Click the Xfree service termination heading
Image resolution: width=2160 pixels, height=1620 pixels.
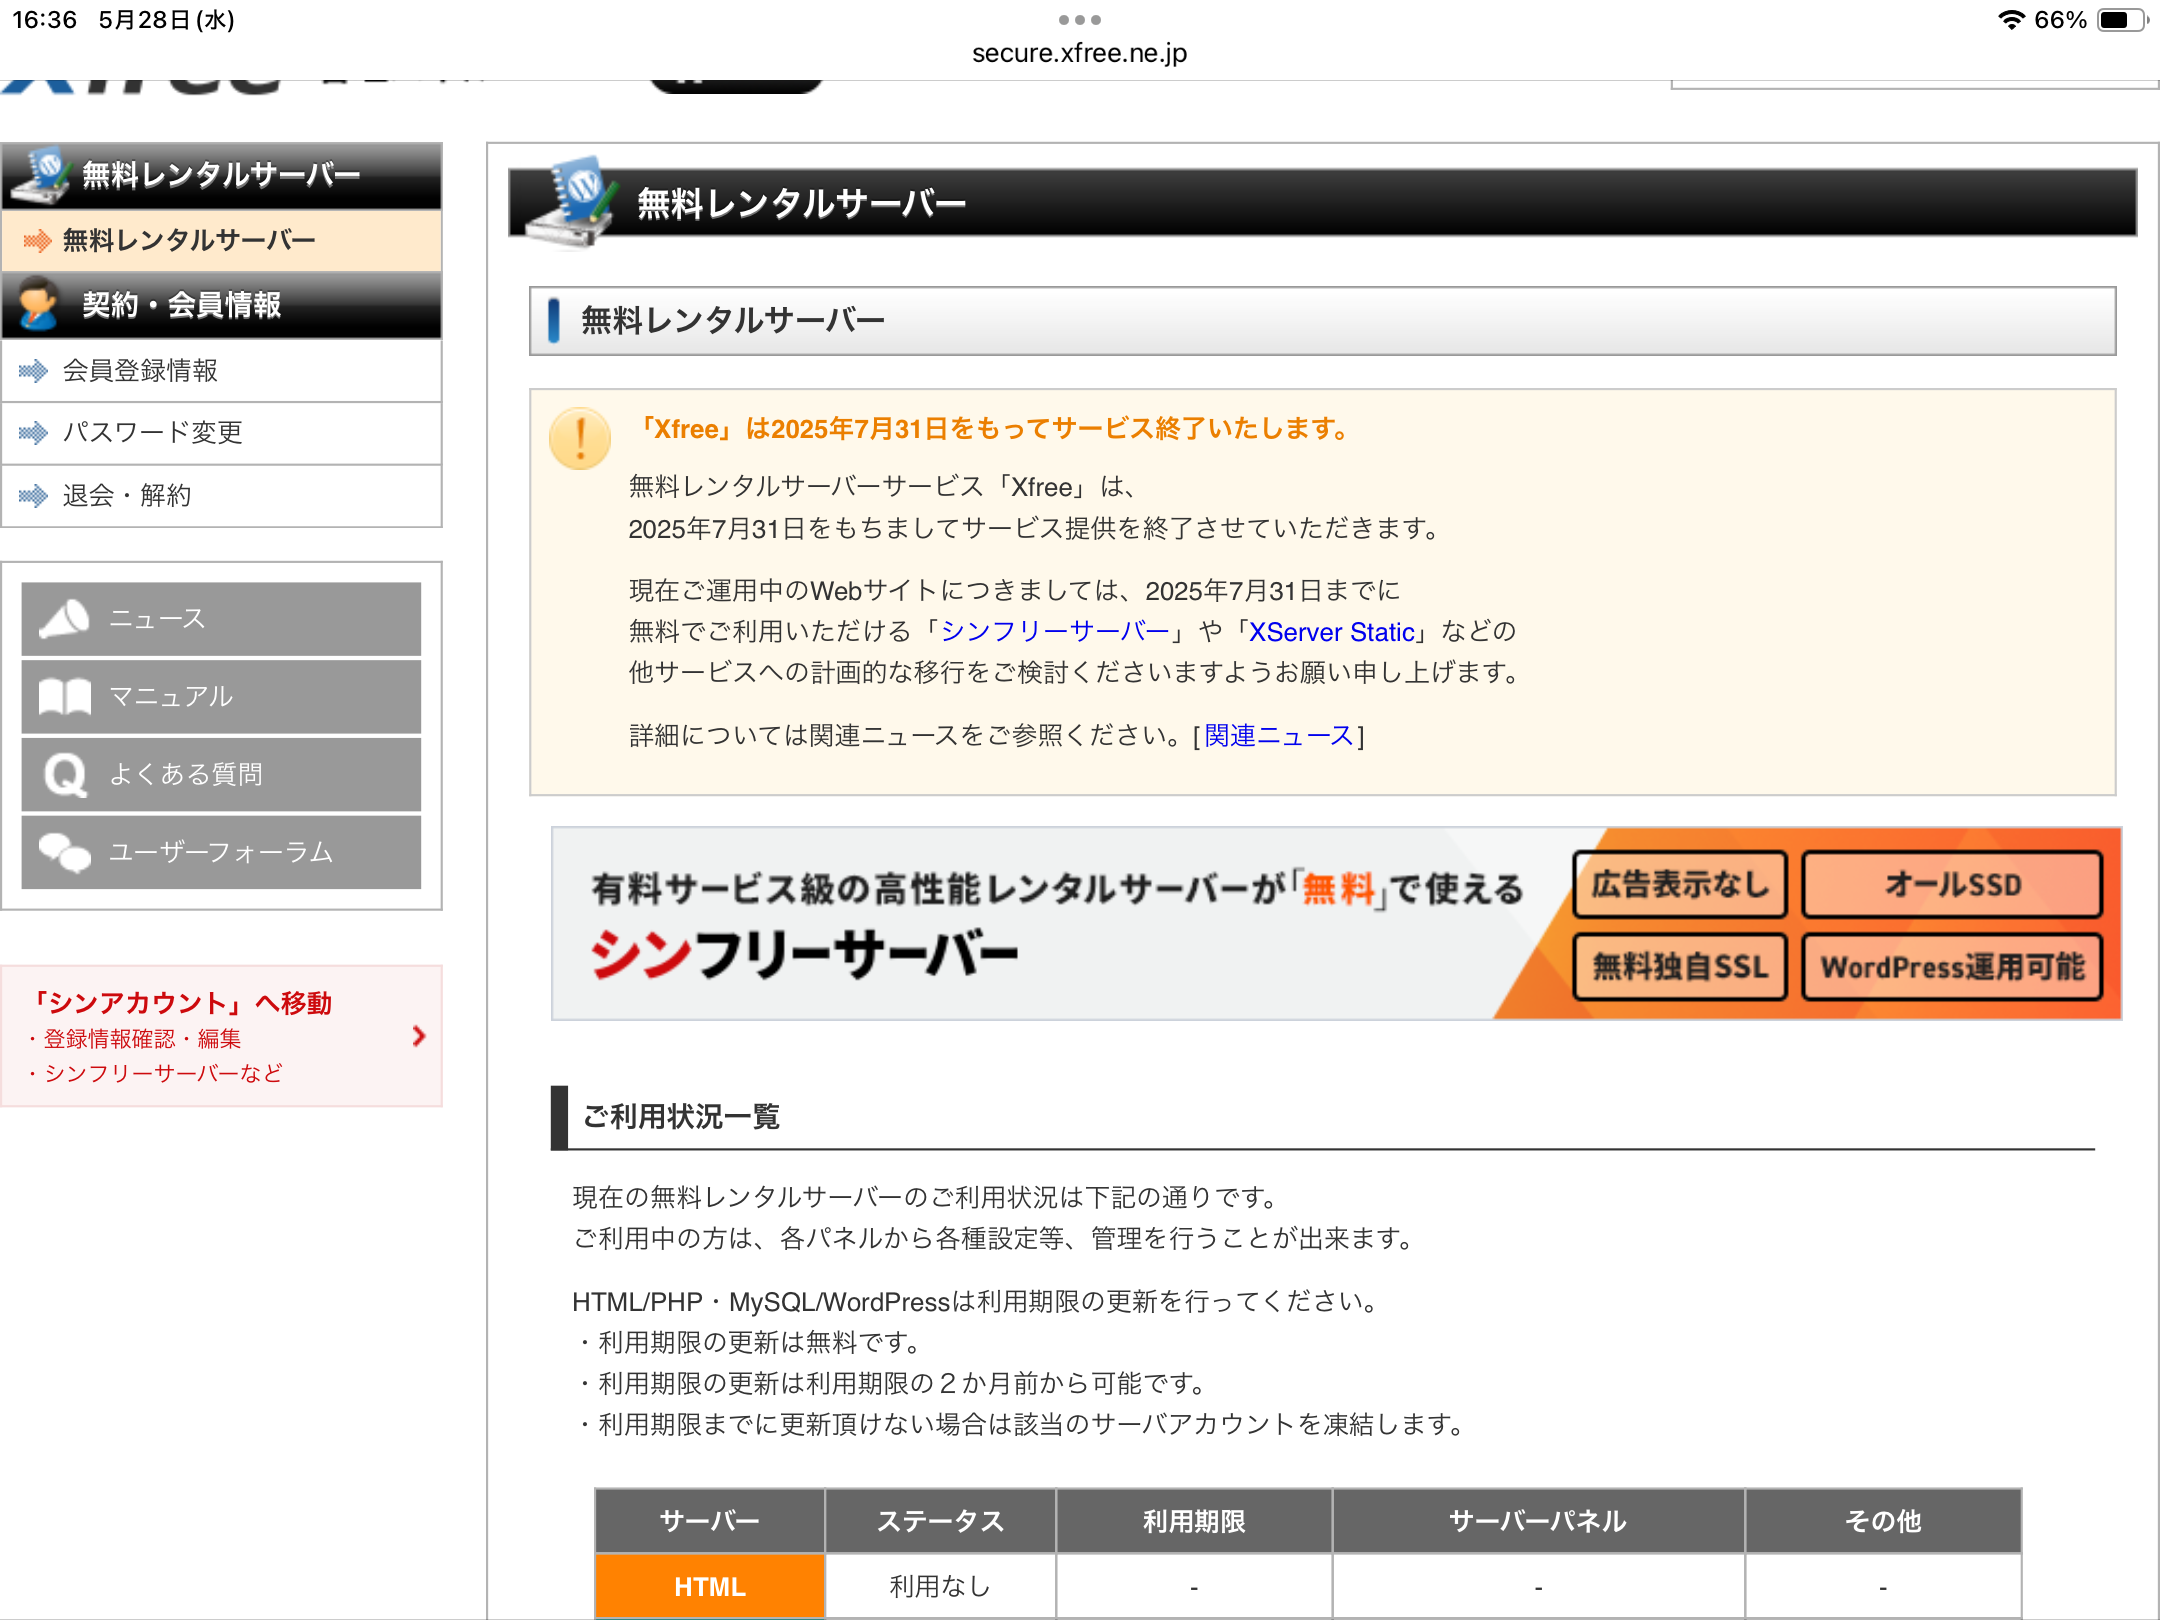[994, 429]
